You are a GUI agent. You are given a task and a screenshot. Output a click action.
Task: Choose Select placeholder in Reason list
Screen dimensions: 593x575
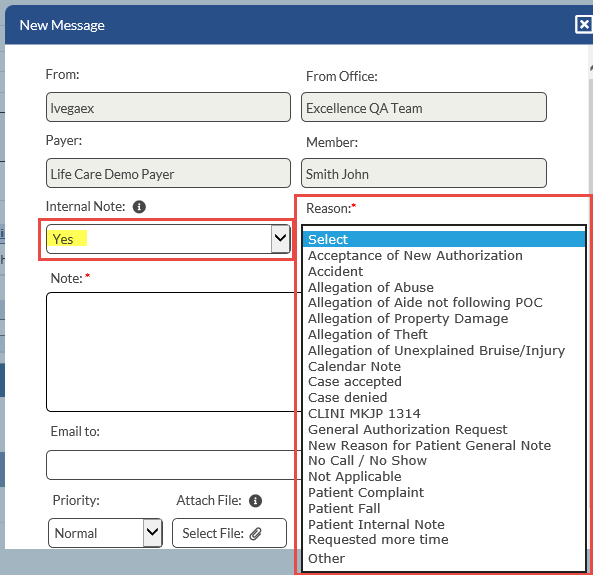pos(444,239)
